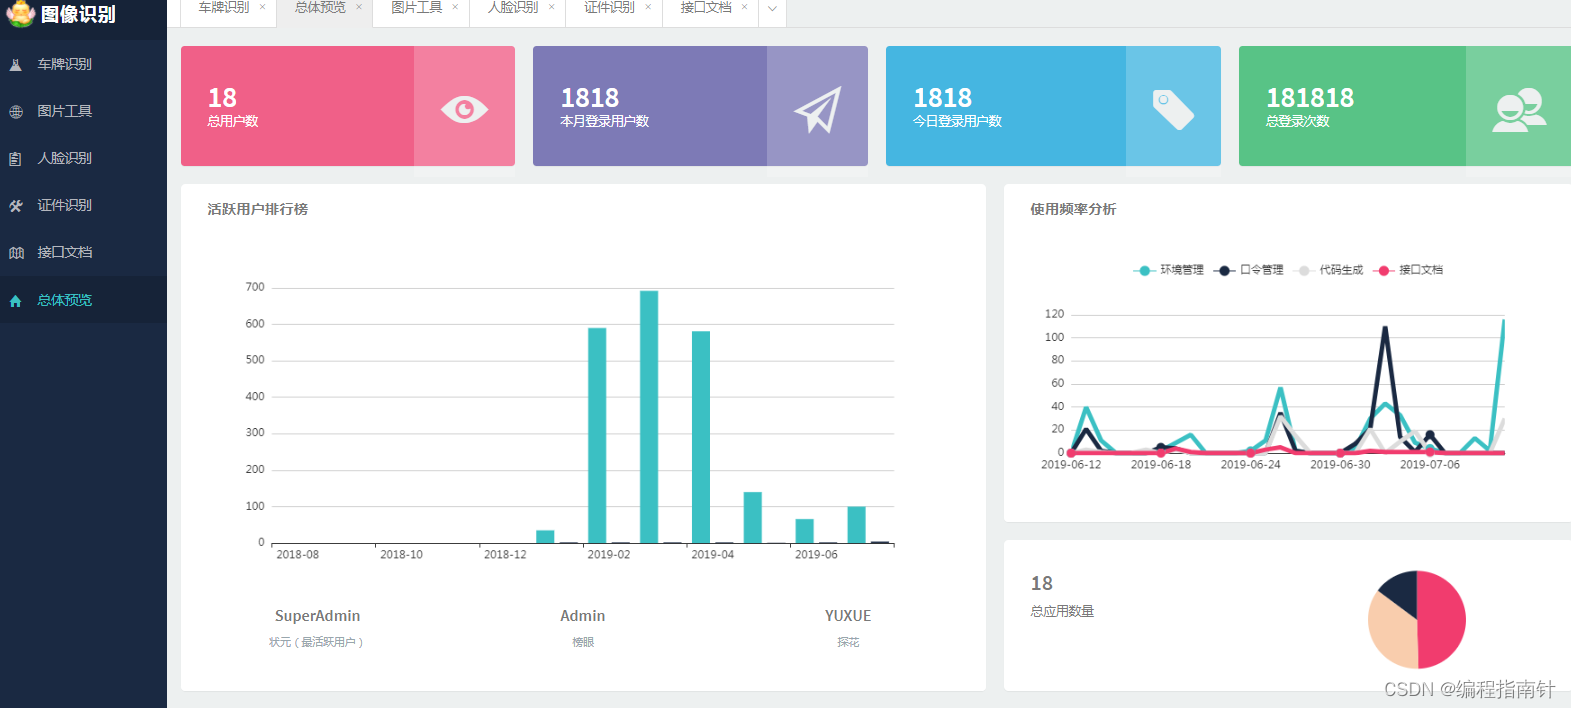The image size is (1571, 708).
Task: Click the globe icon beside 图片工具 in sidebar
Action: [x=16, y=112]
